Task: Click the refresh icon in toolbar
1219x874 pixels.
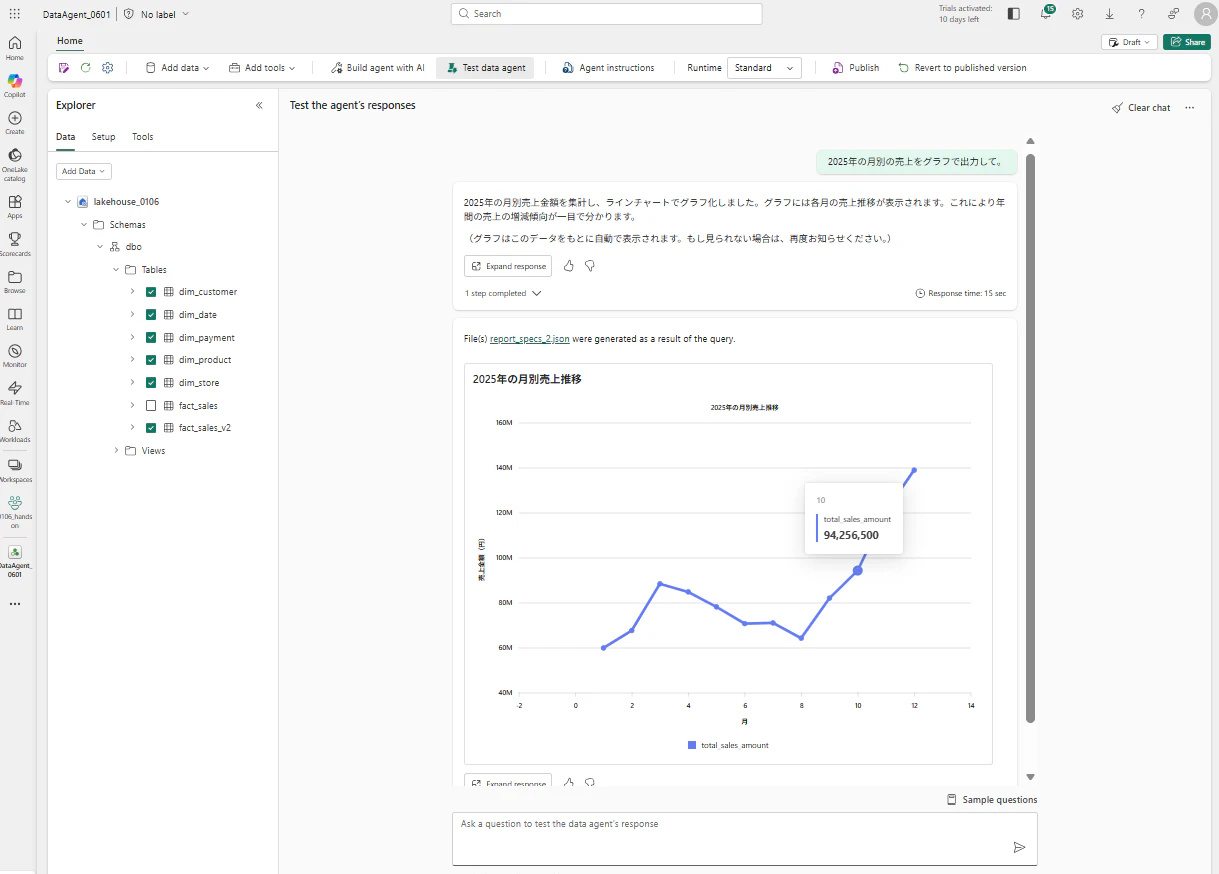Action: tap(86, 68)
